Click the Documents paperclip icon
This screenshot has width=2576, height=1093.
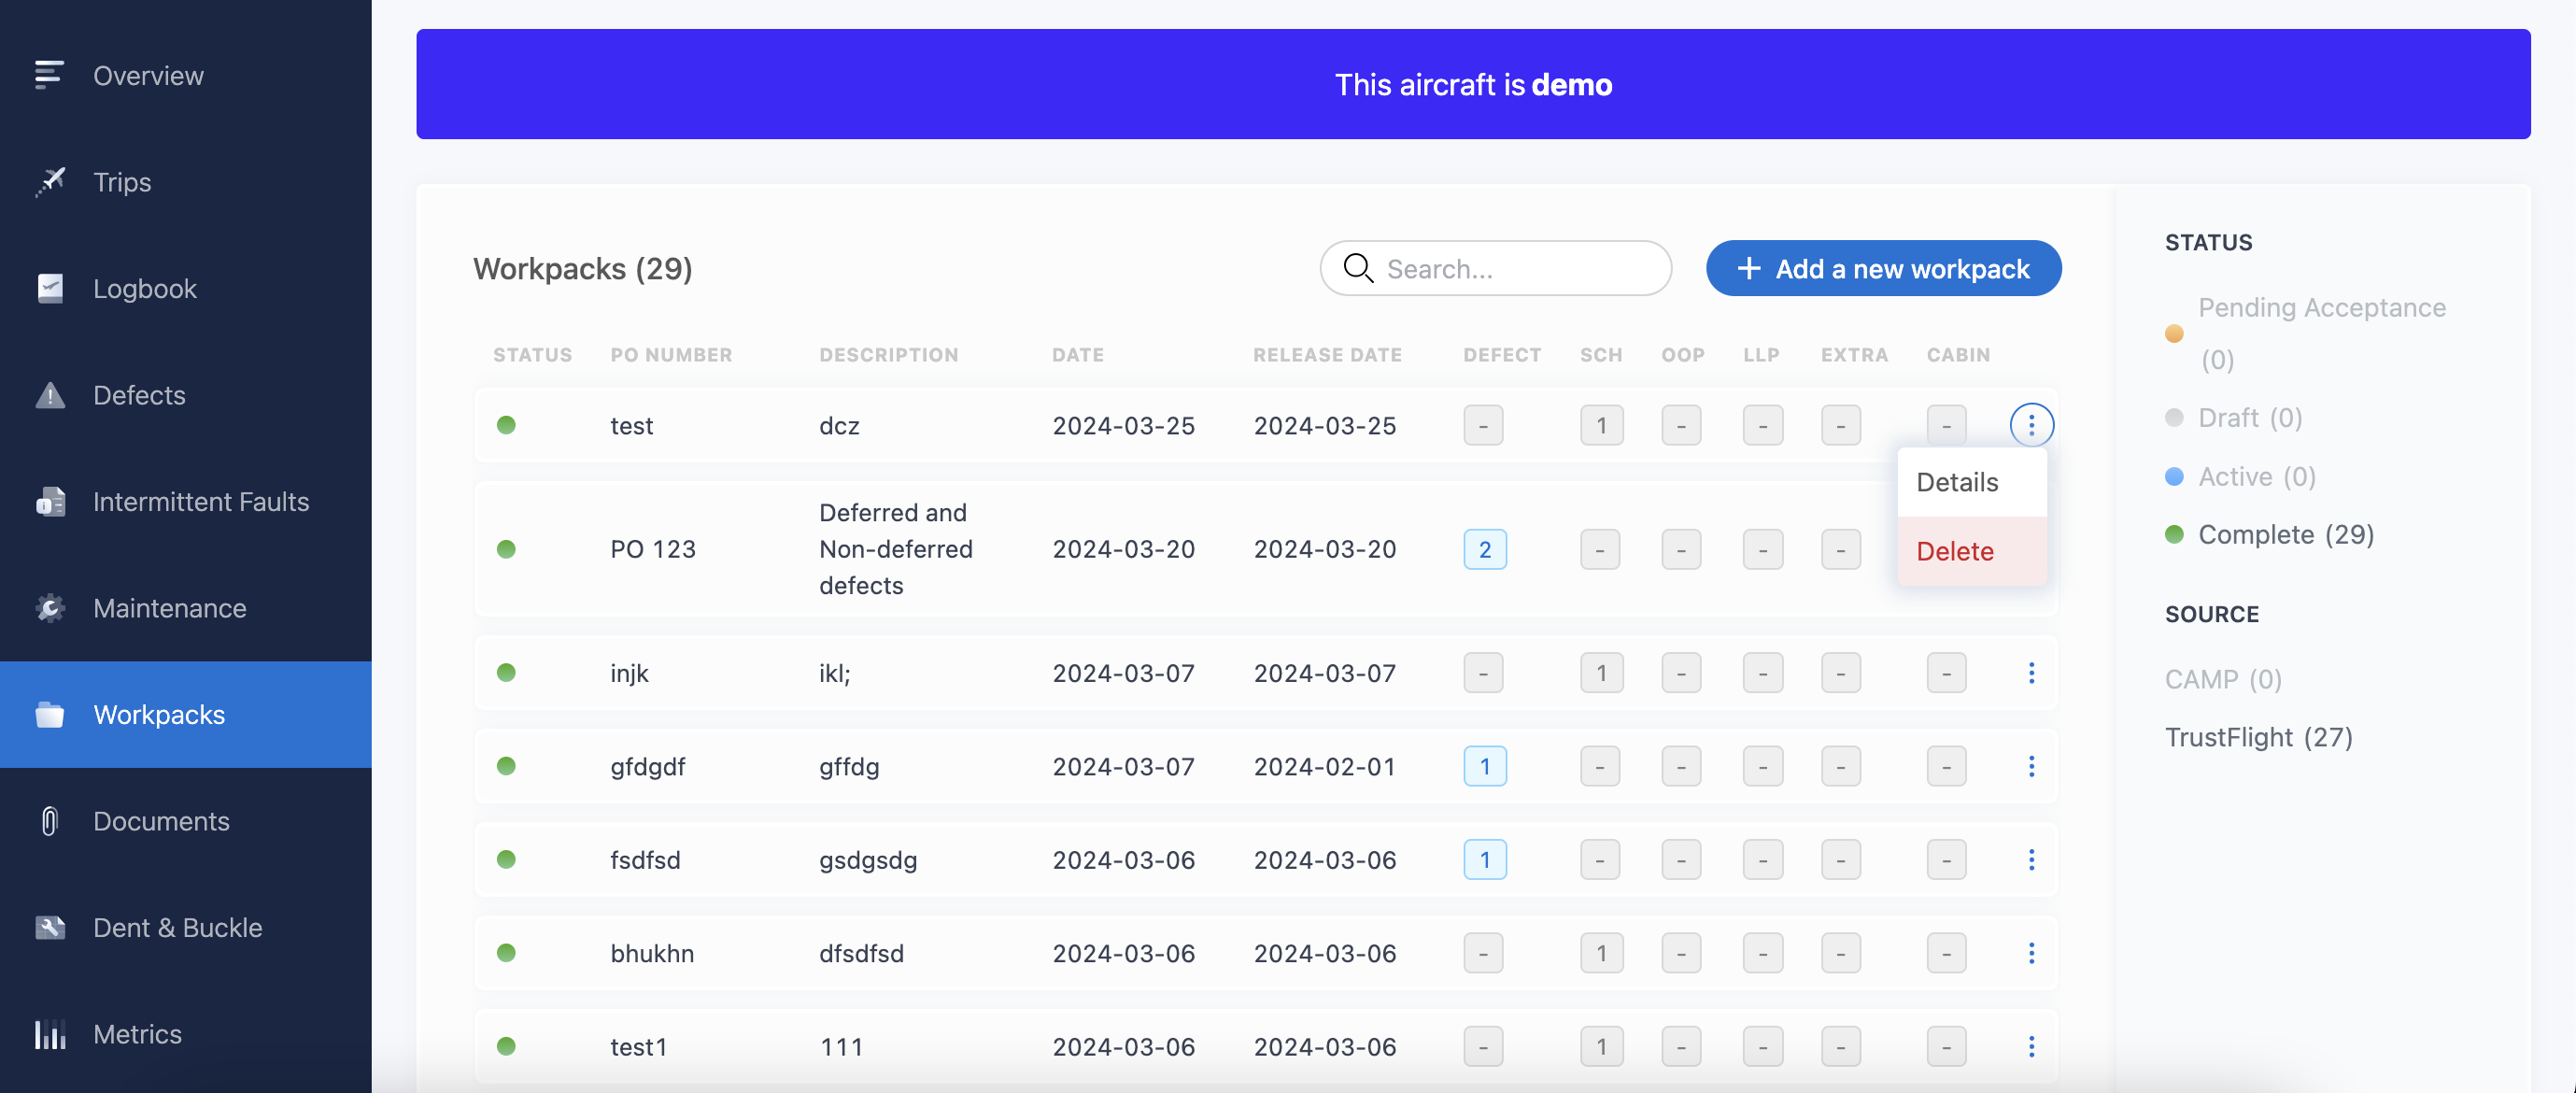point(50,821)
